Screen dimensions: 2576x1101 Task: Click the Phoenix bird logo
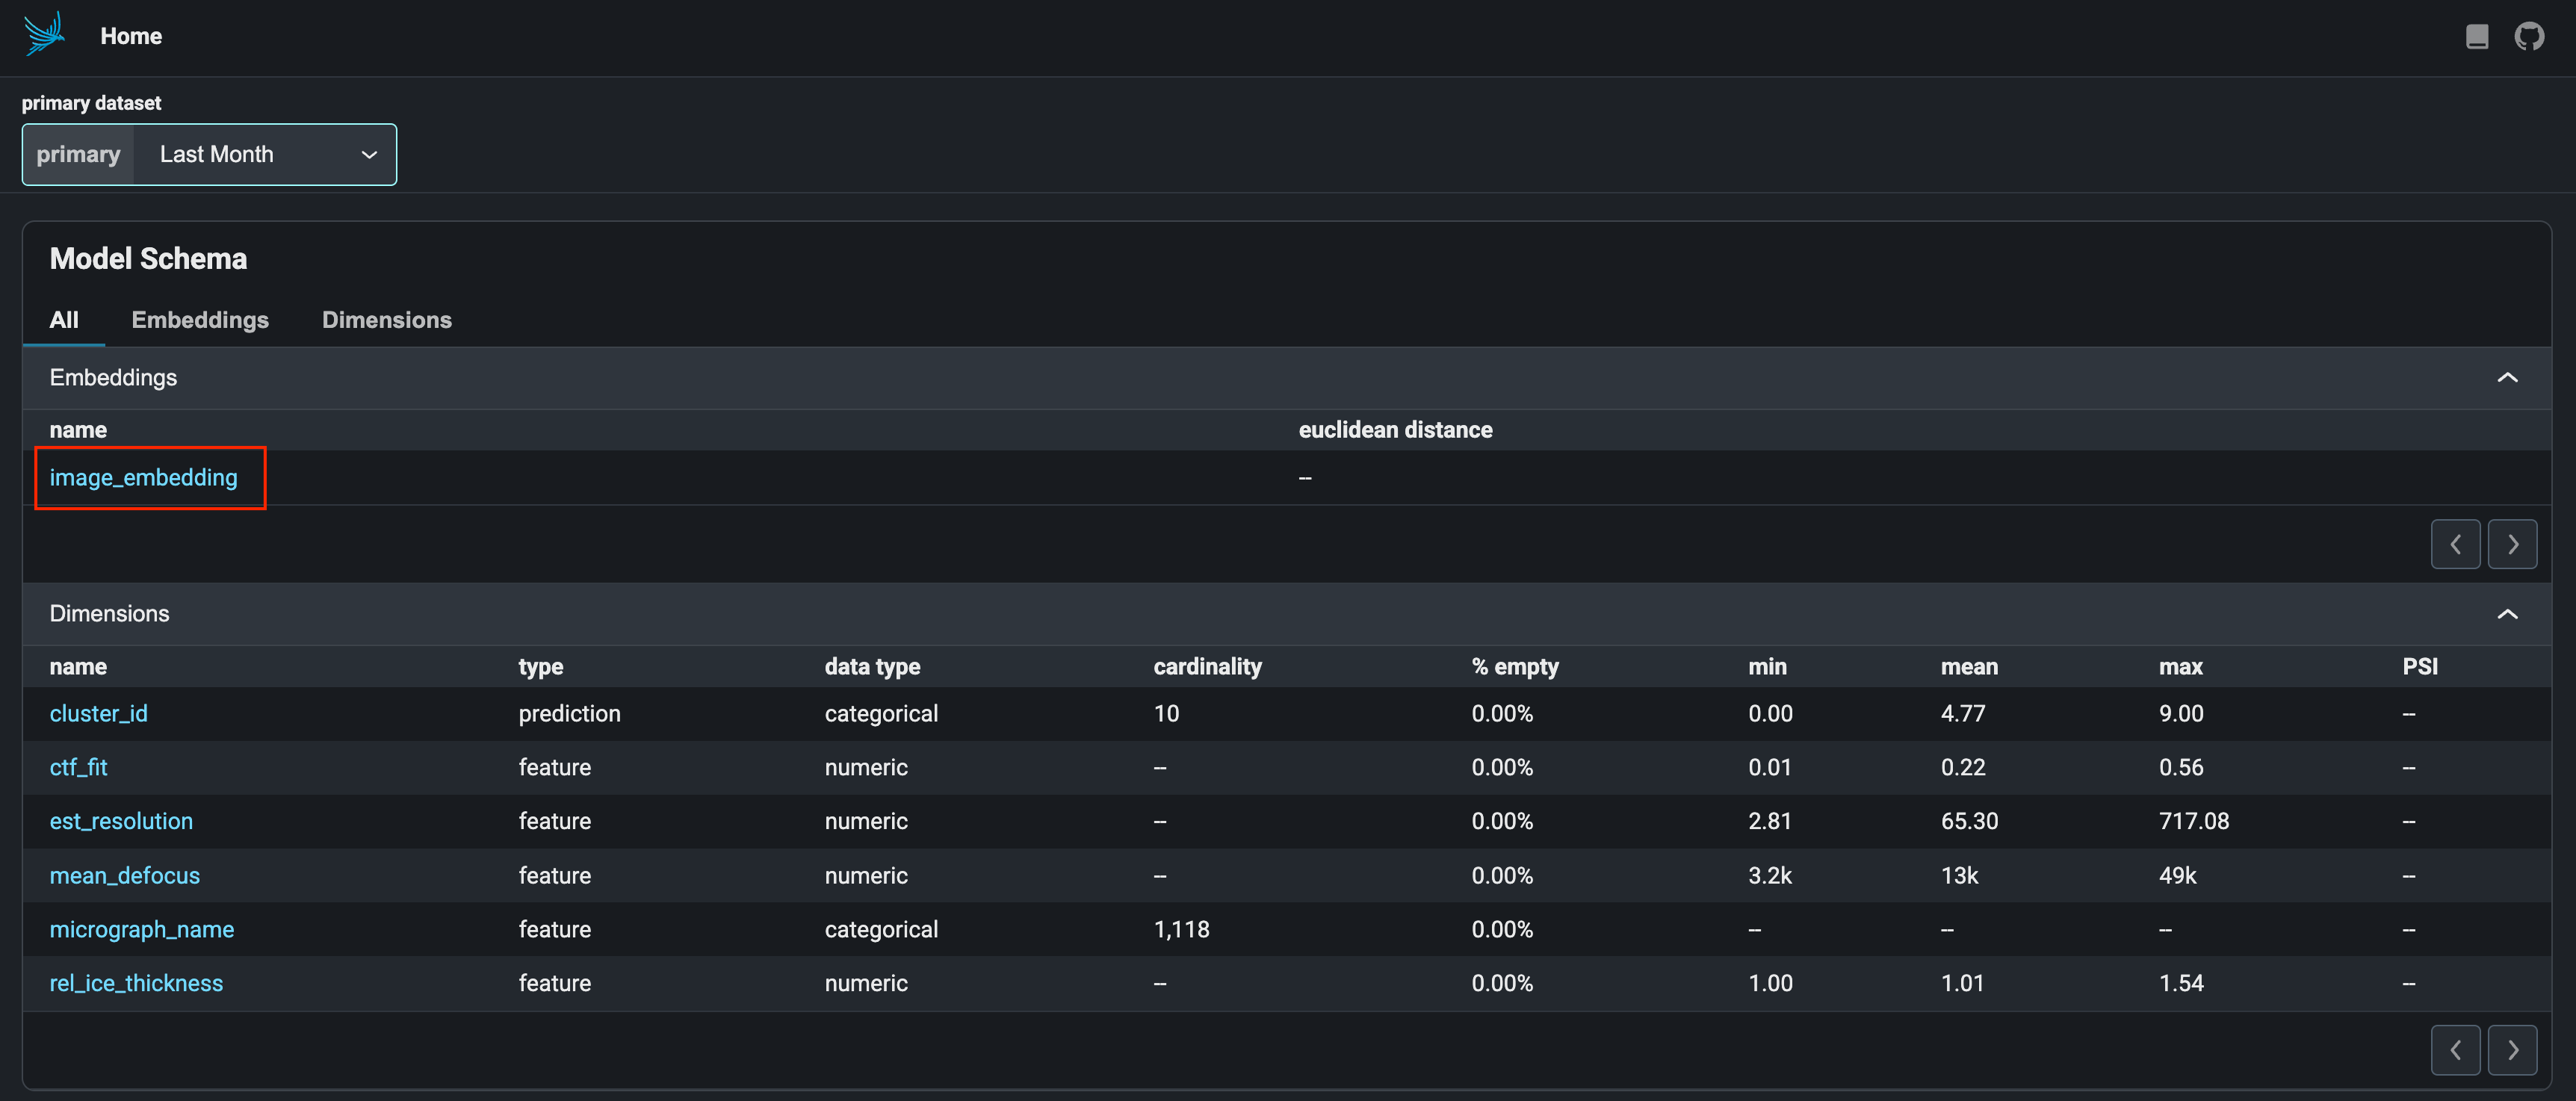point(44,34)
